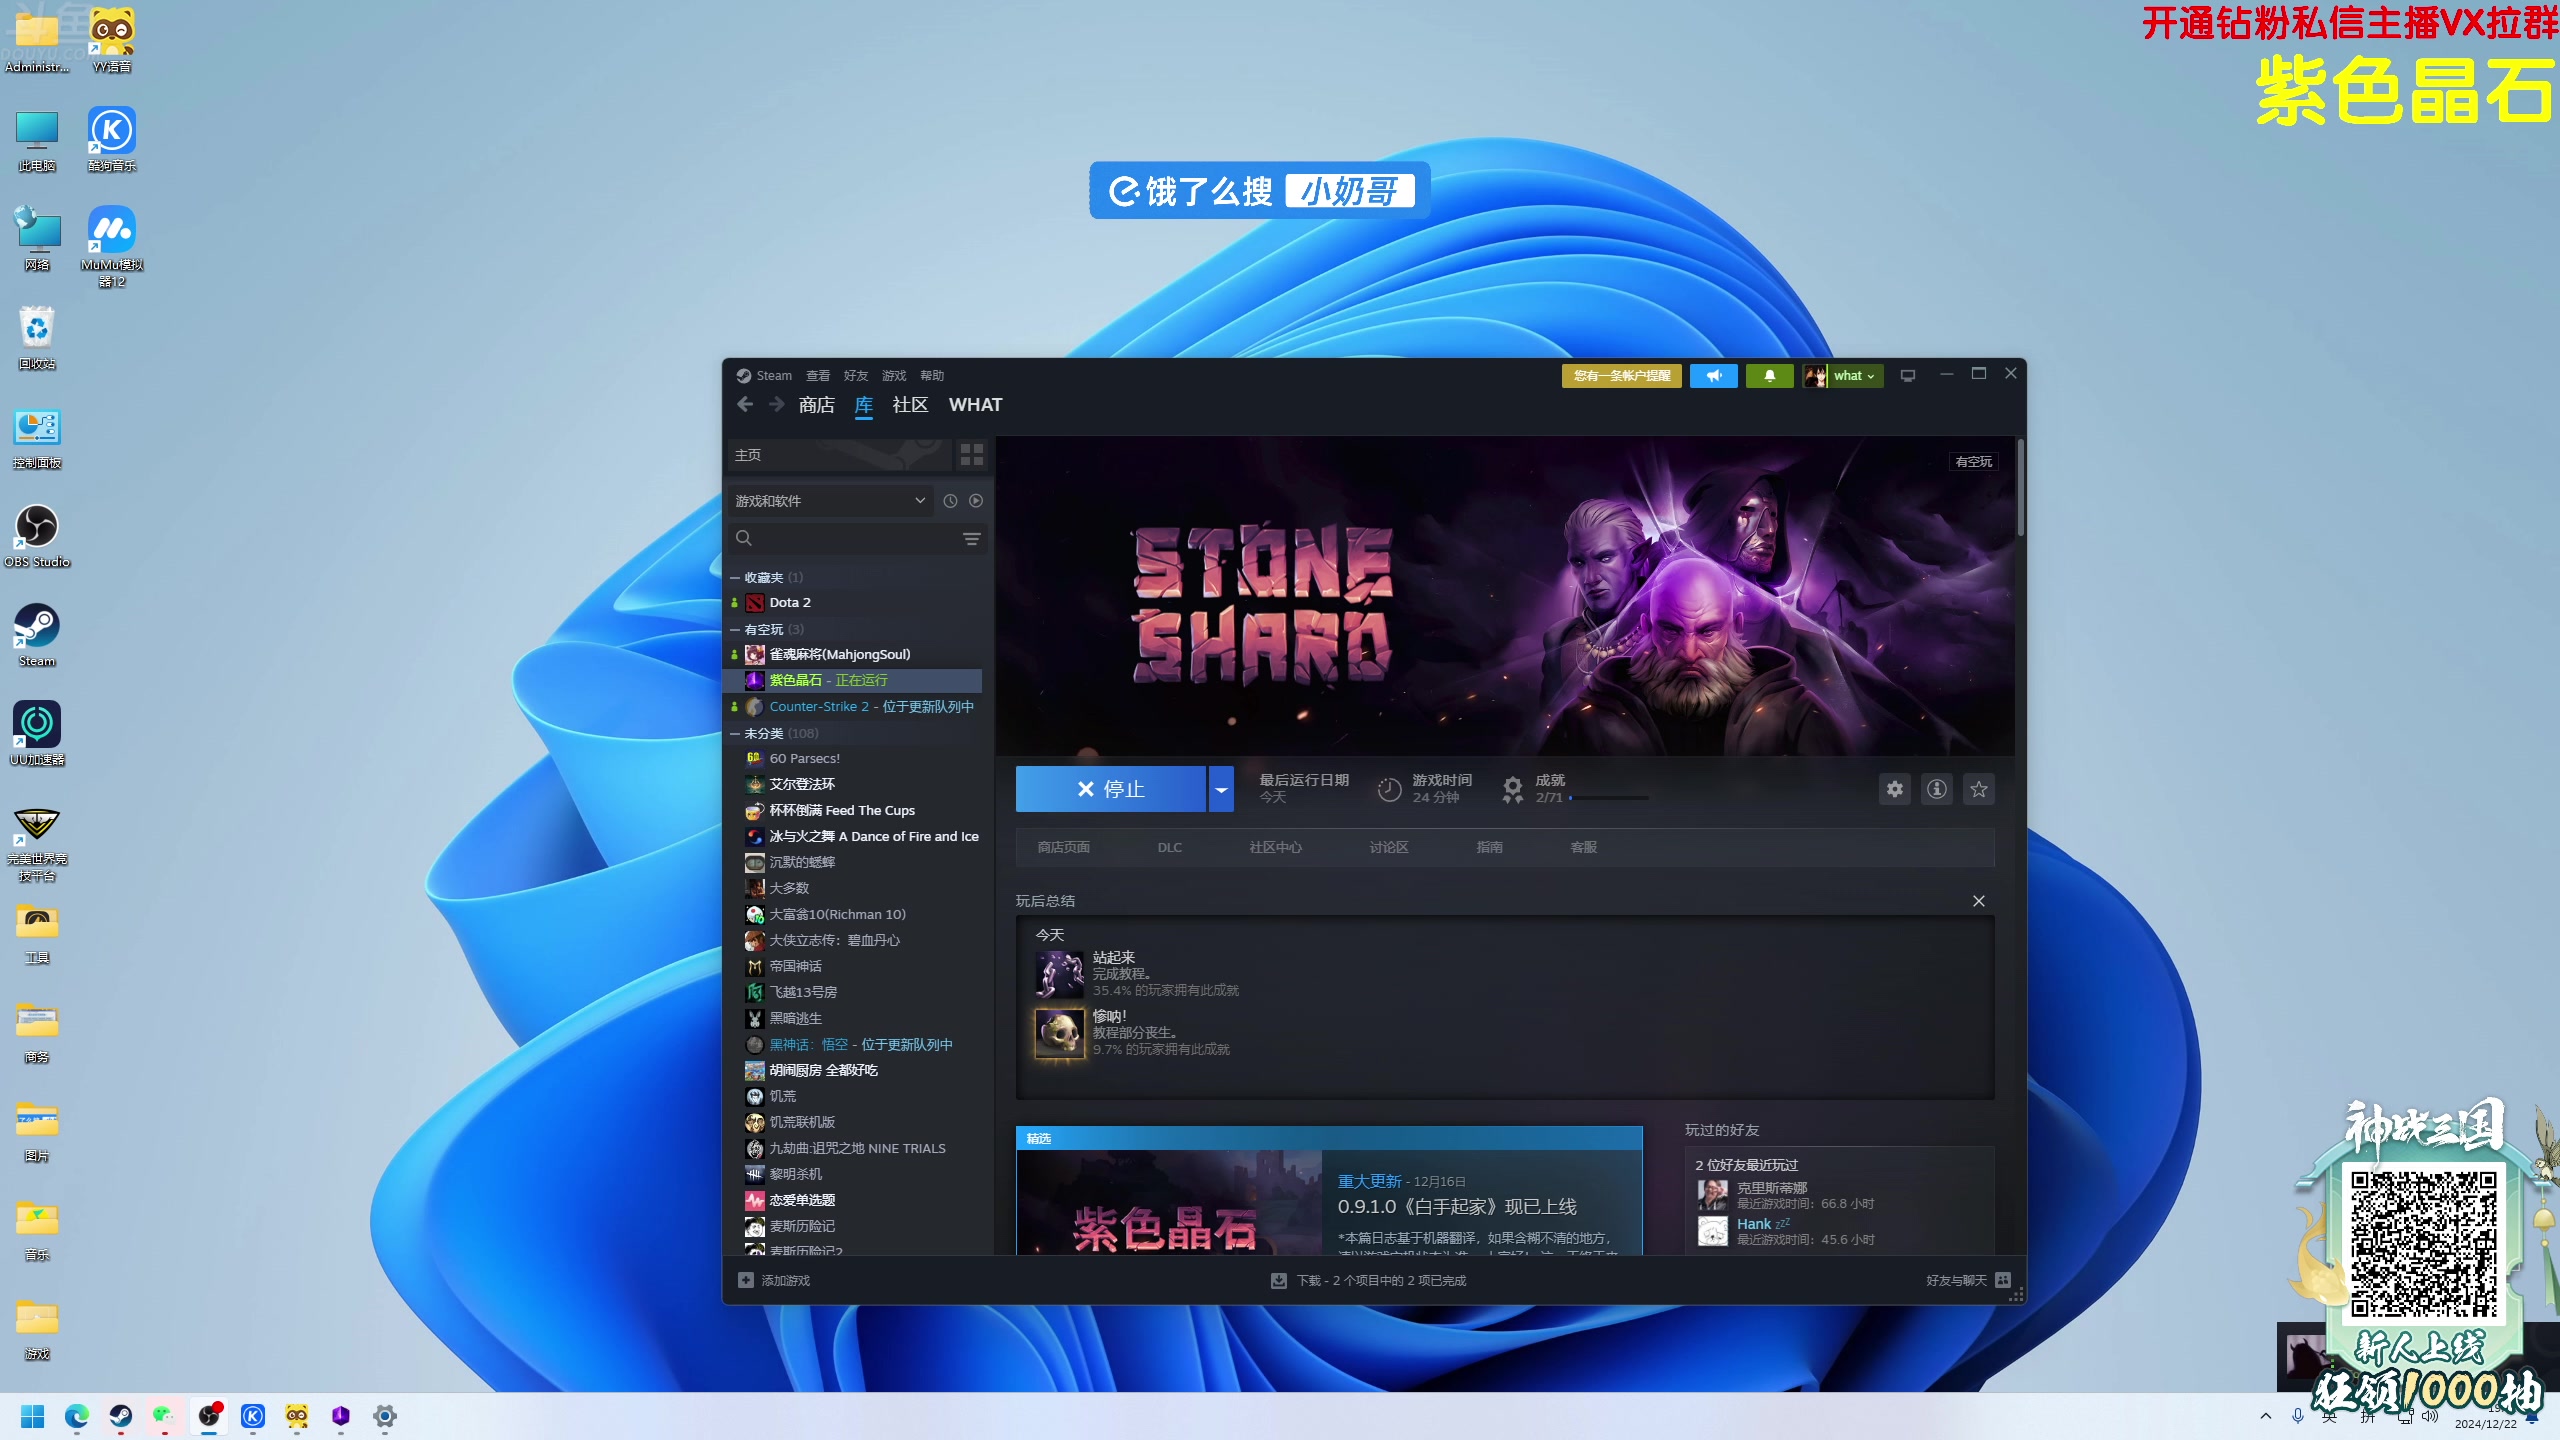2560x1440 pixels.
Task: Enter Big Picture mode icon
Action: [x=1908, y=376]
